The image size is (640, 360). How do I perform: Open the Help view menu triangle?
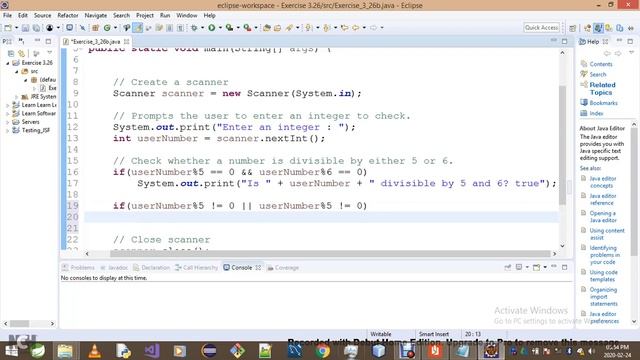tap(631, 53)
